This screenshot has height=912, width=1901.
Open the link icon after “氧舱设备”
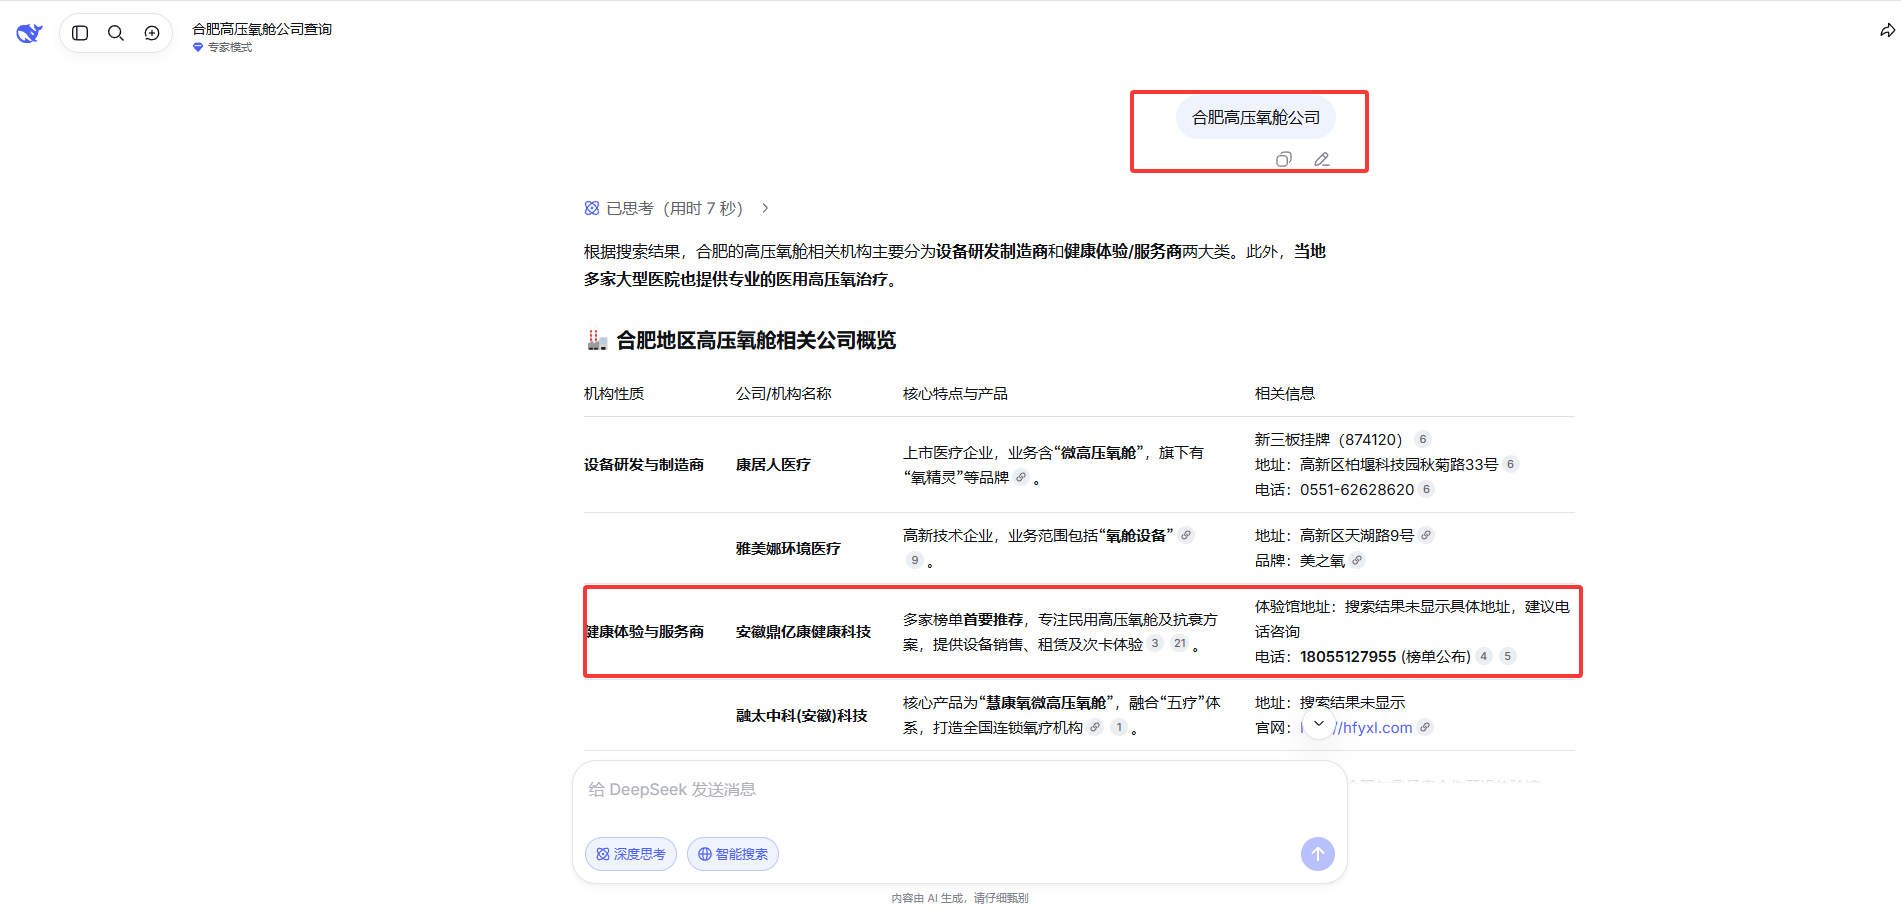[1186, 535]
